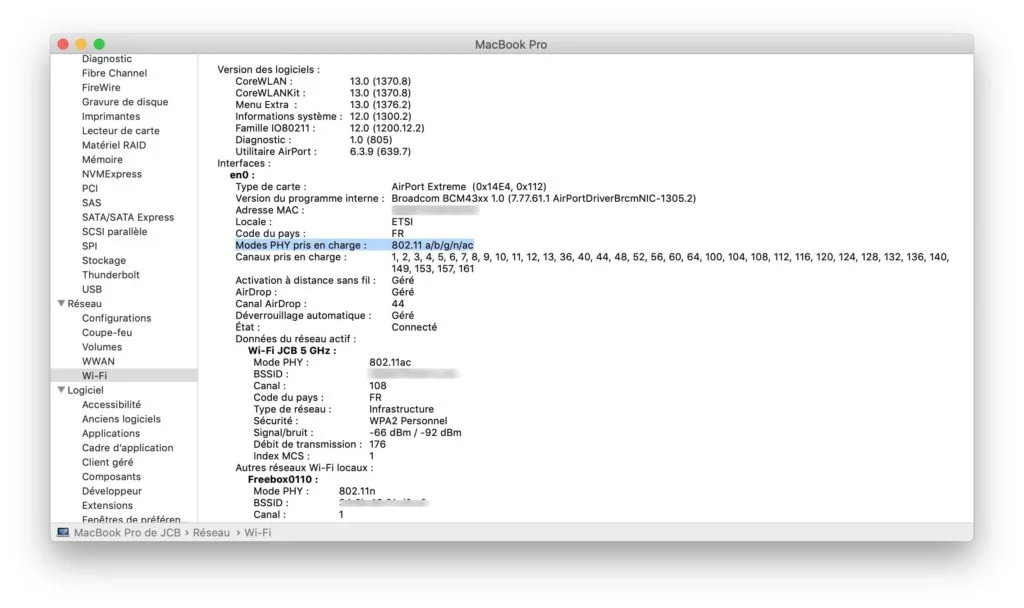
Task: Select USB in the hardware list
Action: click(91, 289)
